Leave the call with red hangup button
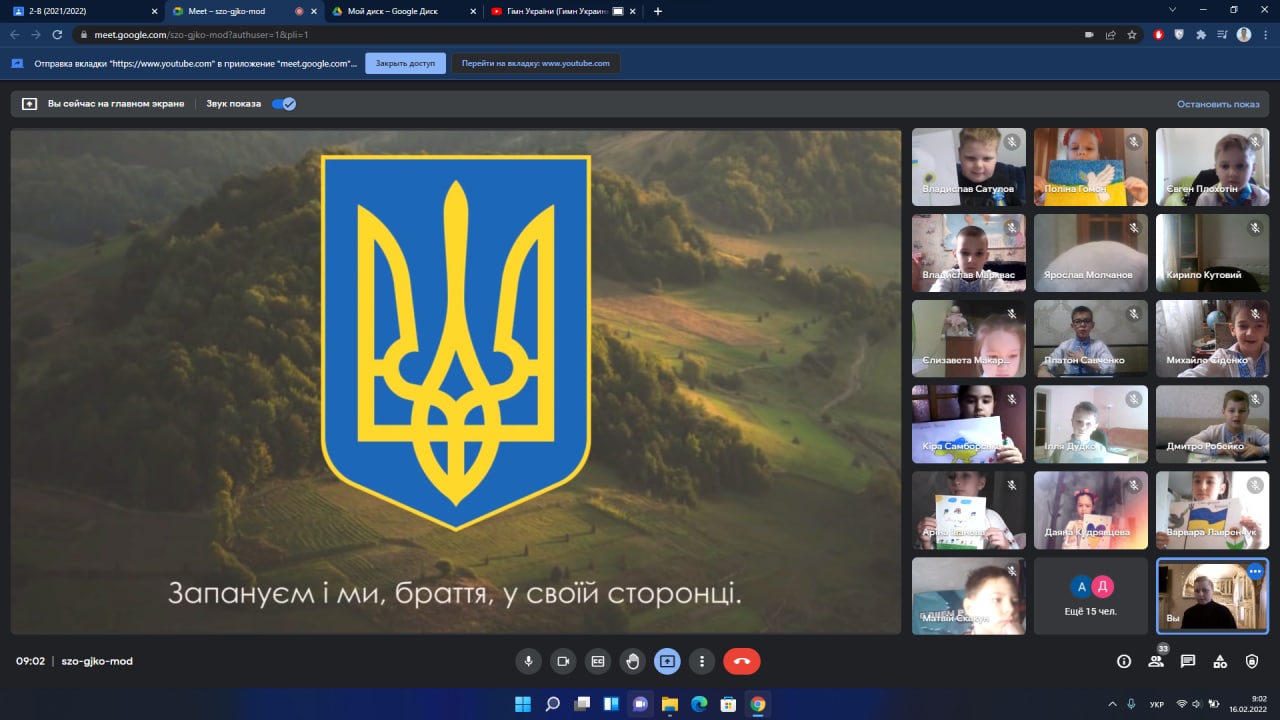The width and height of the screenshot is (1280, 720). tap(742, 661)
